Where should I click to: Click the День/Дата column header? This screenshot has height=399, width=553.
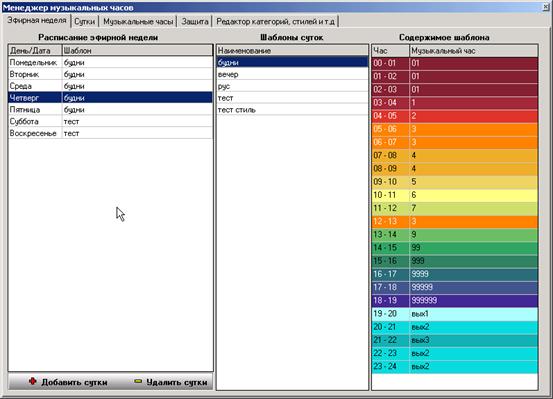35,50
